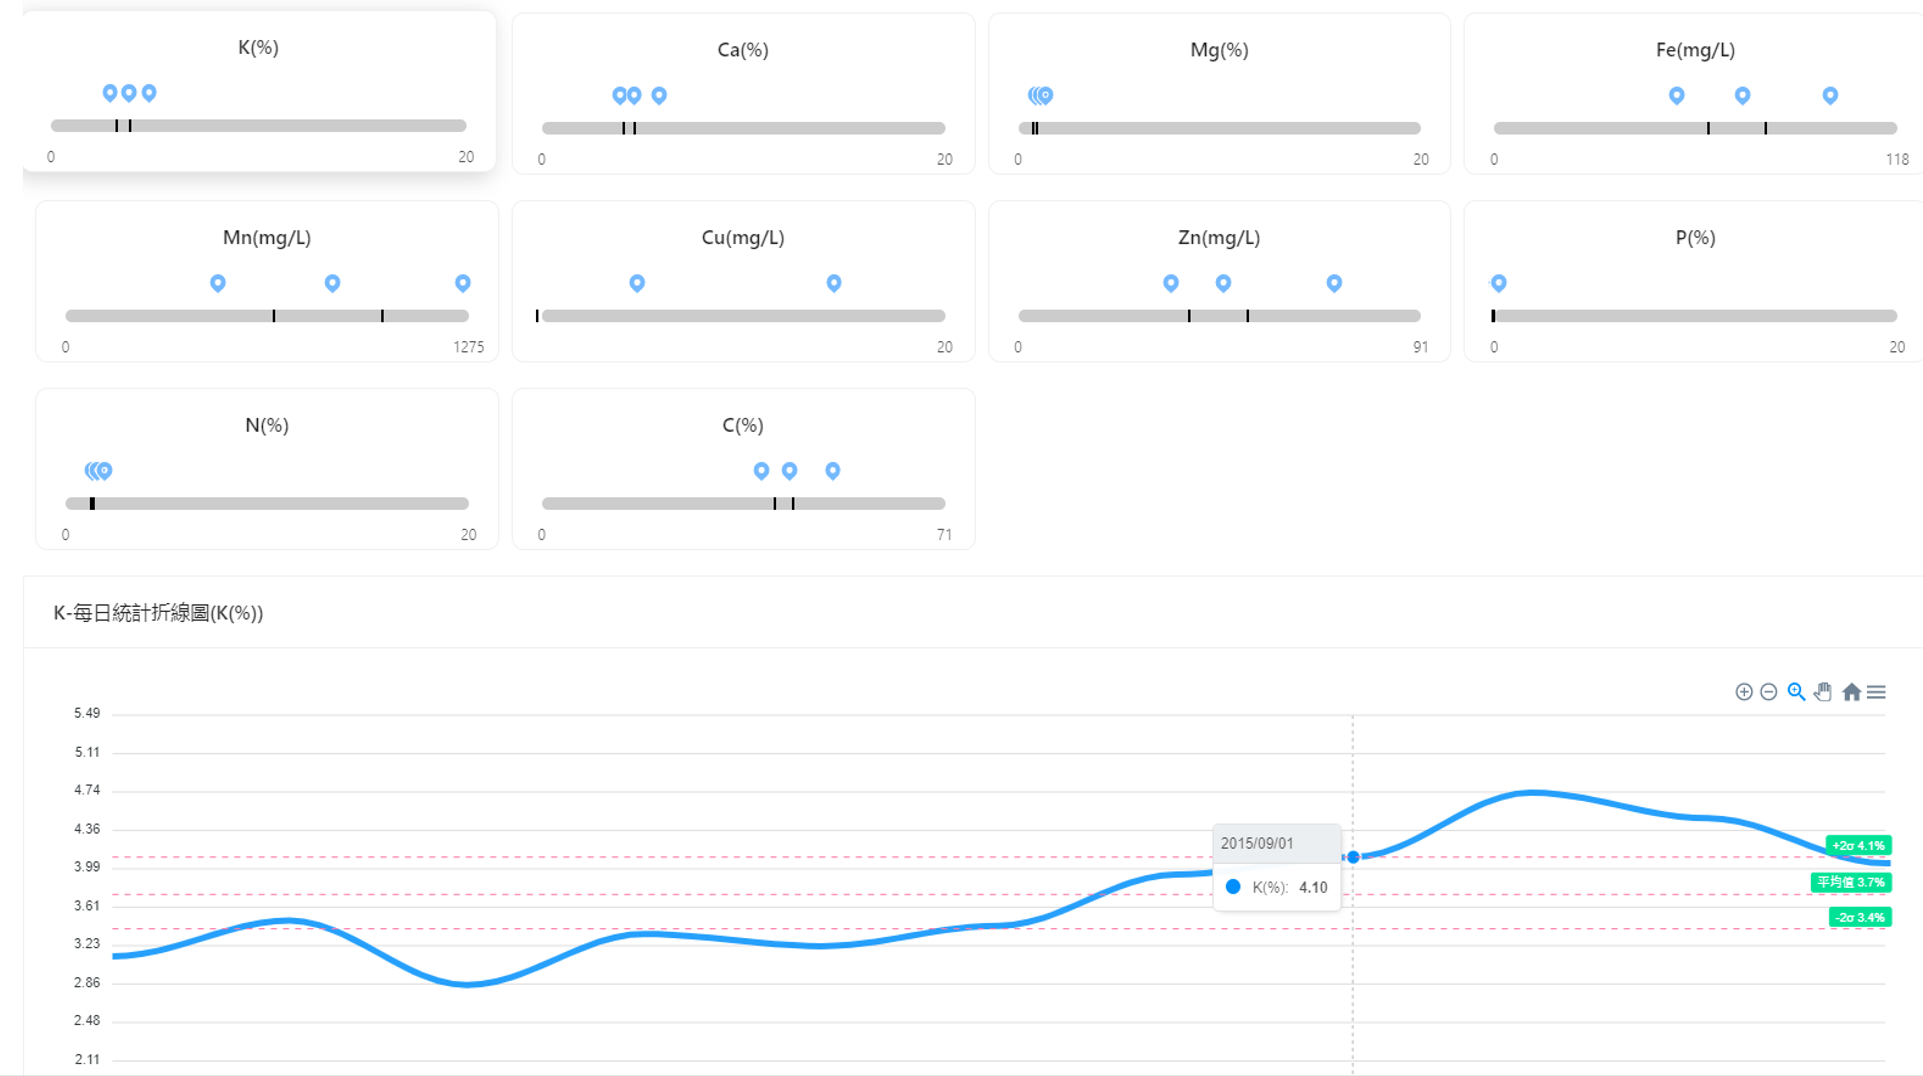The image size is (1923, 1076).
Task: Click the 平均值 3.7% annotation label
Action: 1851,882
